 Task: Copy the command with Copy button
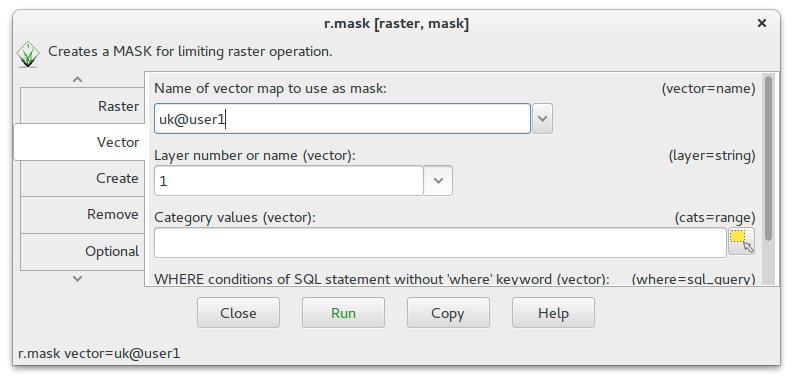[x=448, y=313]
